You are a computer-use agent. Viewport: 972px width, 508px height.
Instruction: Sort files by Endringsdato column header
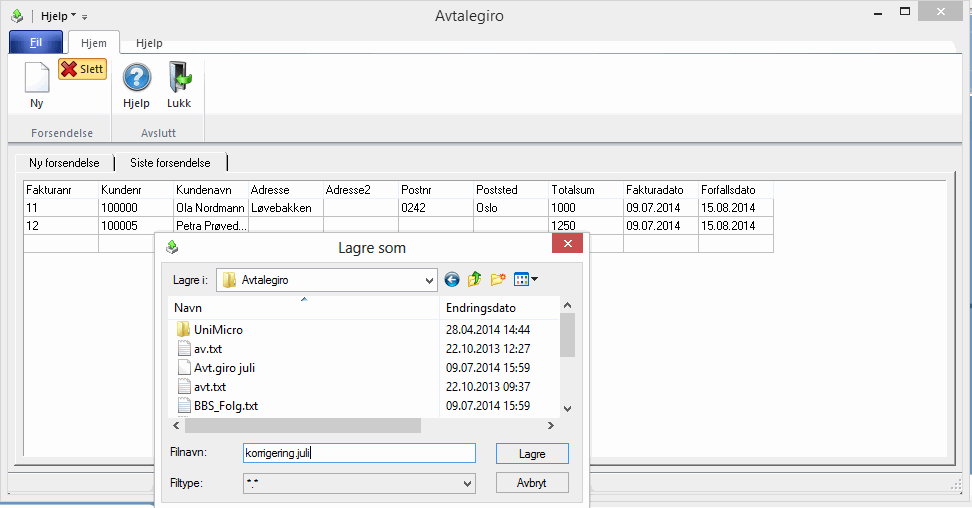498,308
